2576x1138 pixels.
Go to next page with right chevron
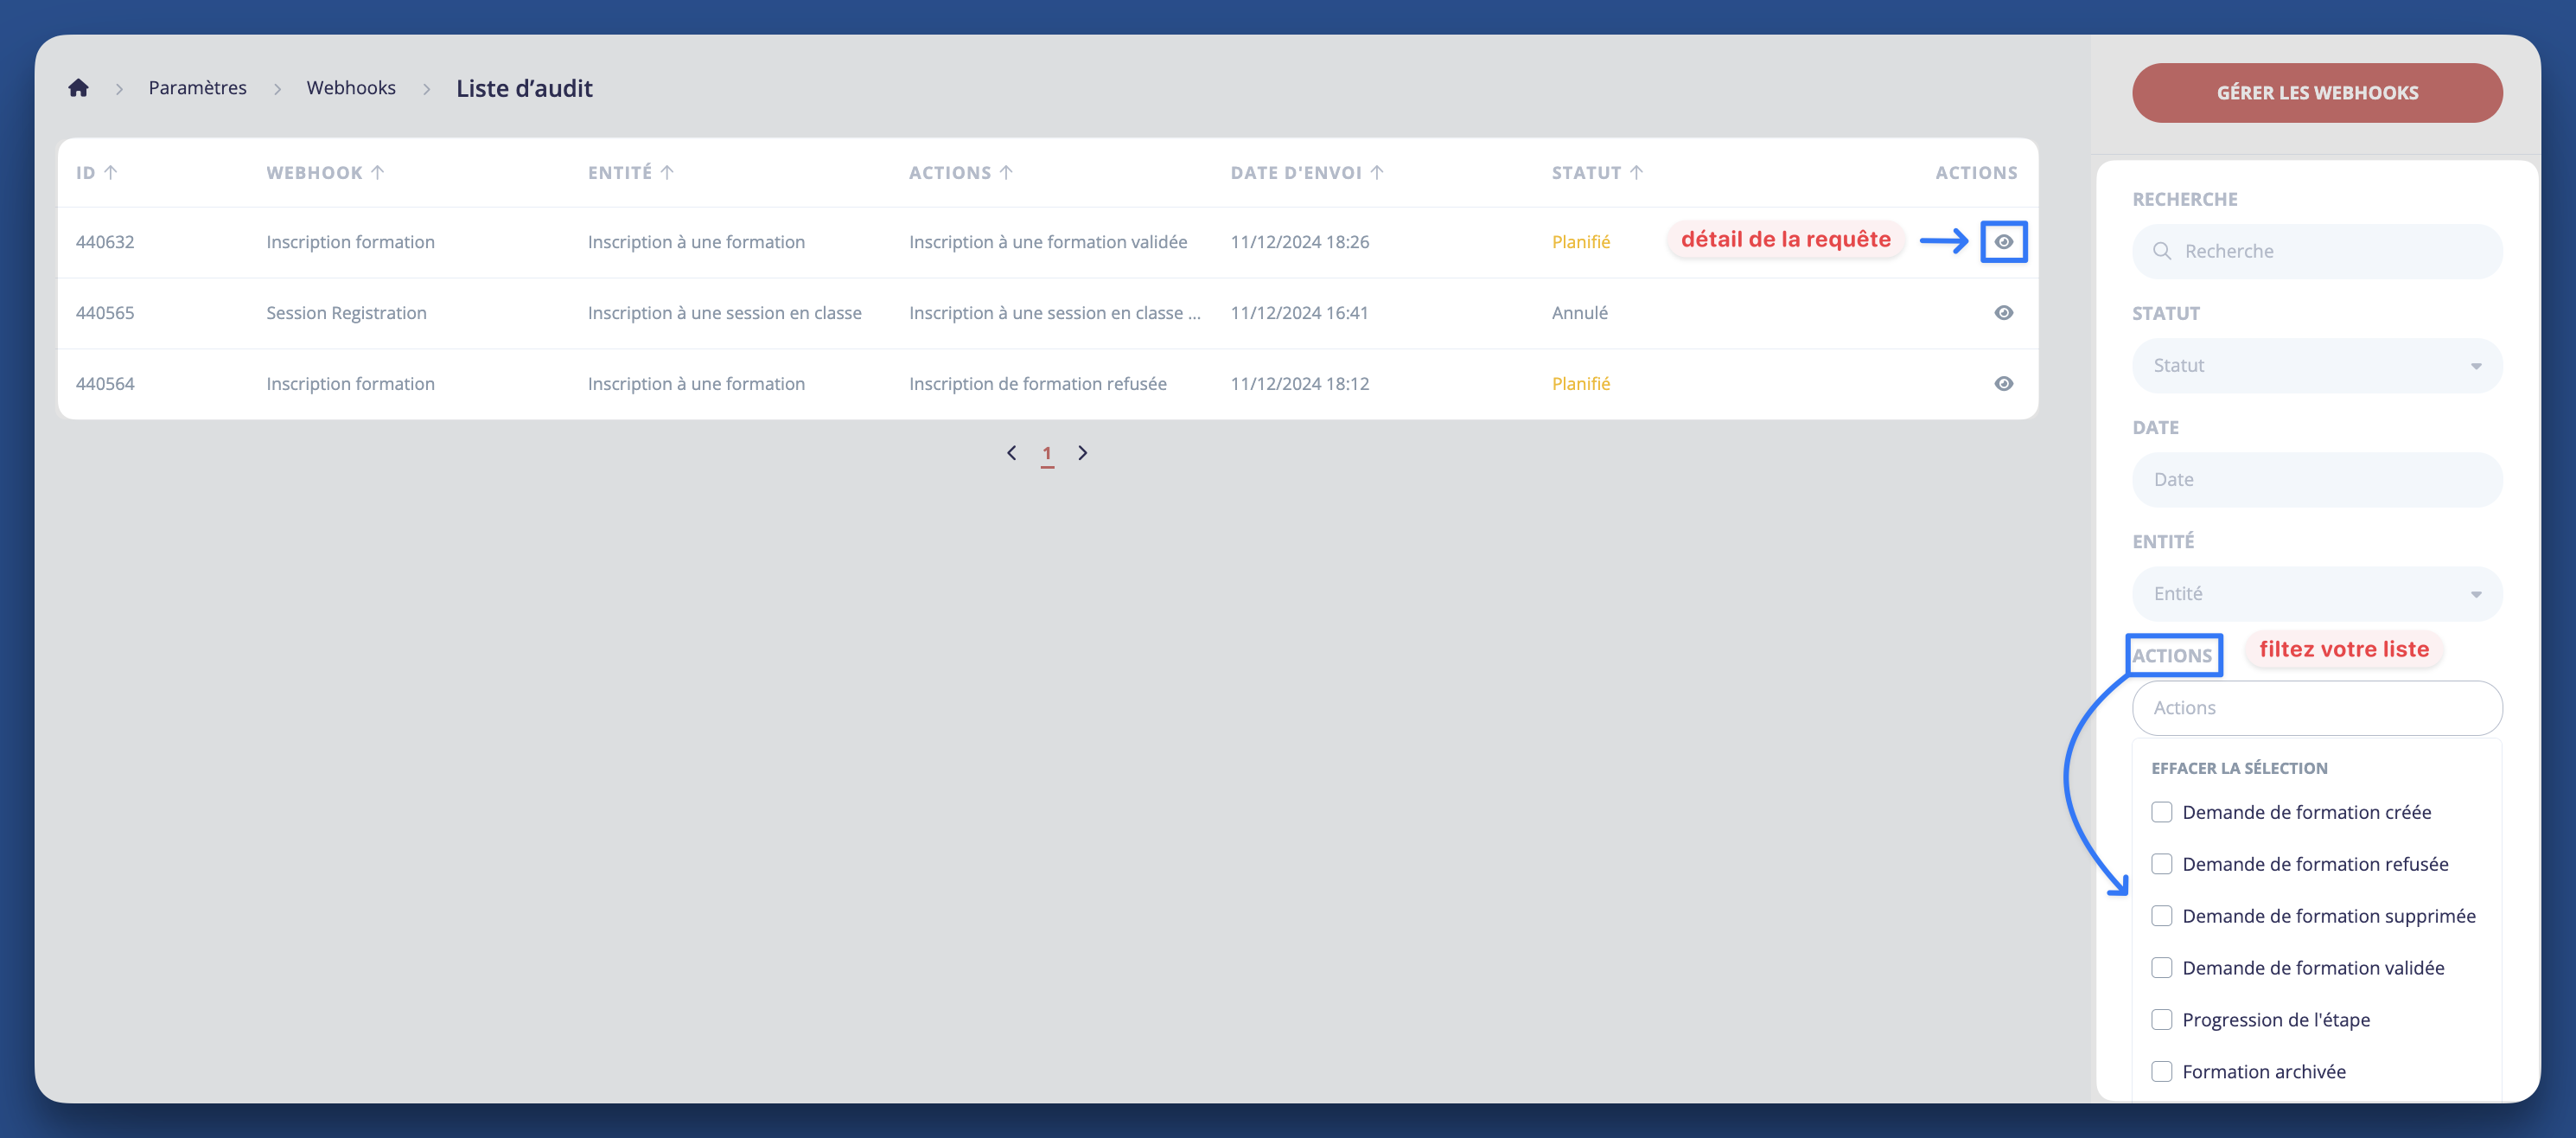click(1082, 452)
